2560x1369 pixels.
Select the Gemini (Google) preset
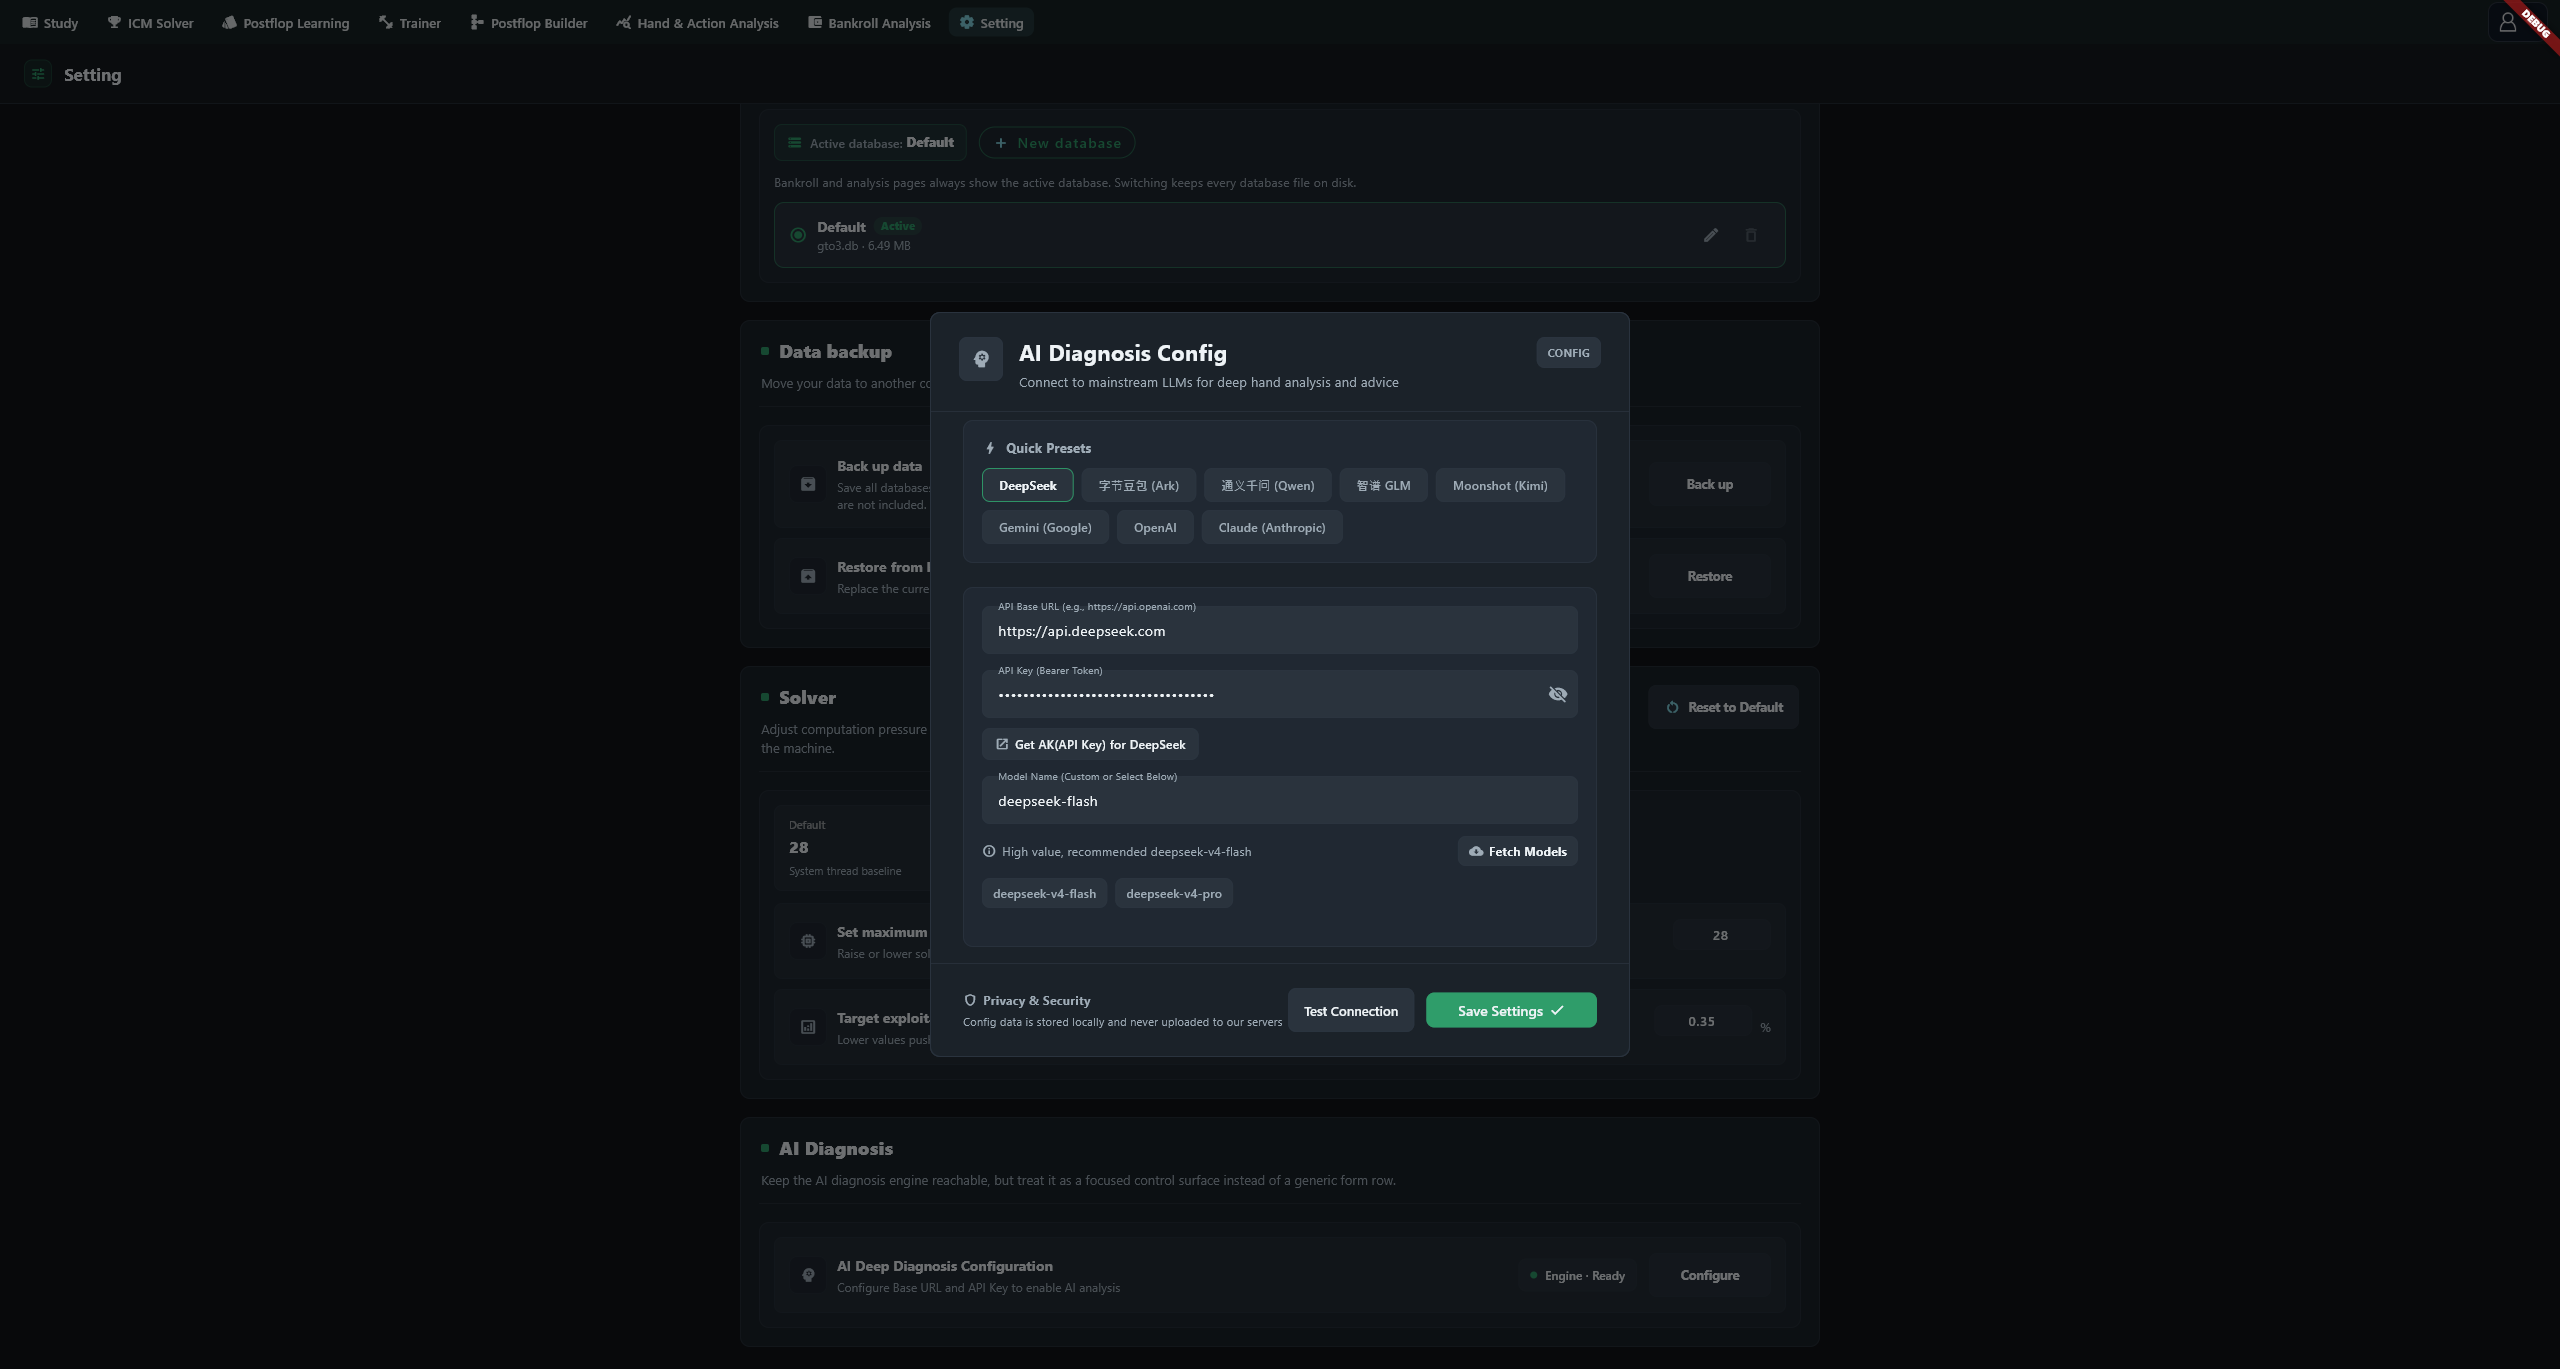click(x=1045, y=527)
